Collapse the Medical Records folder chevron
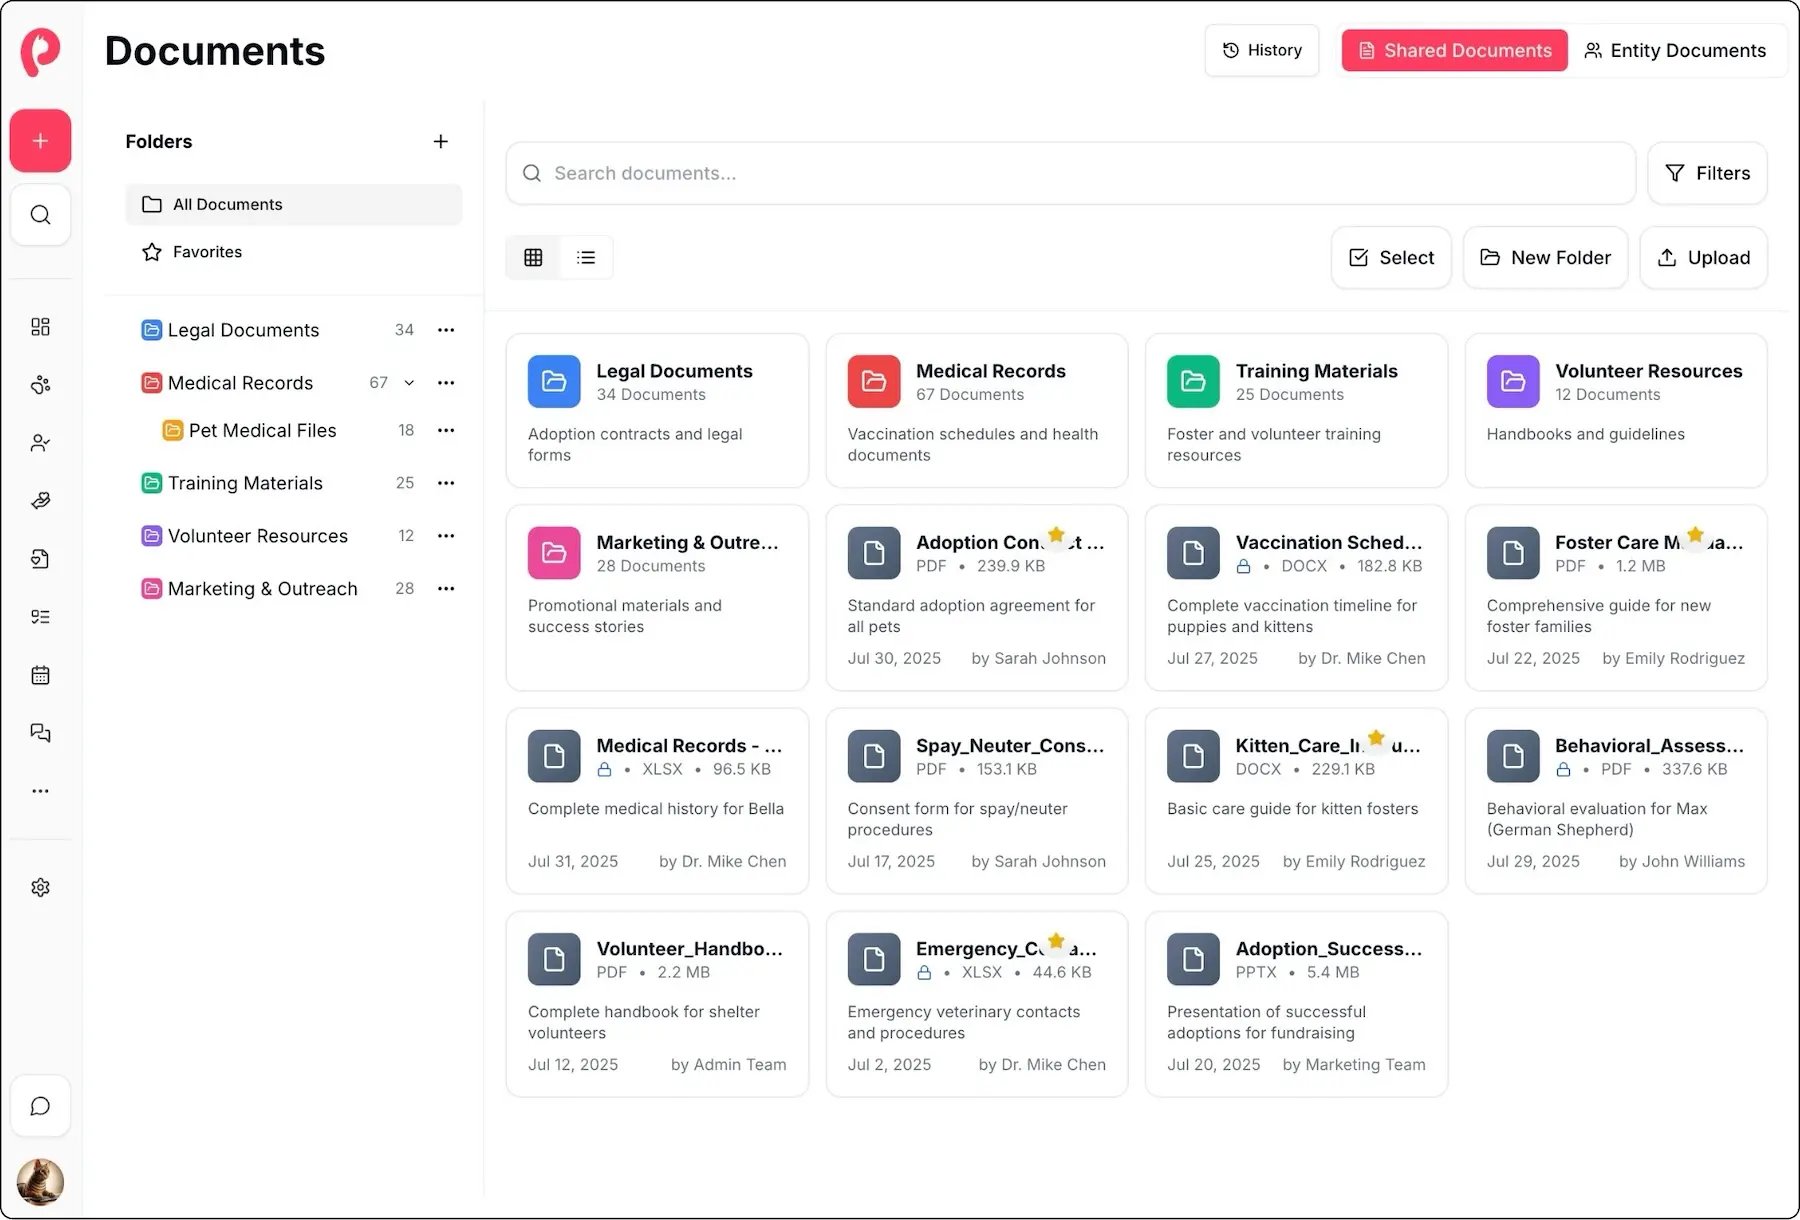This screenshot has height=1220, width=1800. [x=409, y=383]
